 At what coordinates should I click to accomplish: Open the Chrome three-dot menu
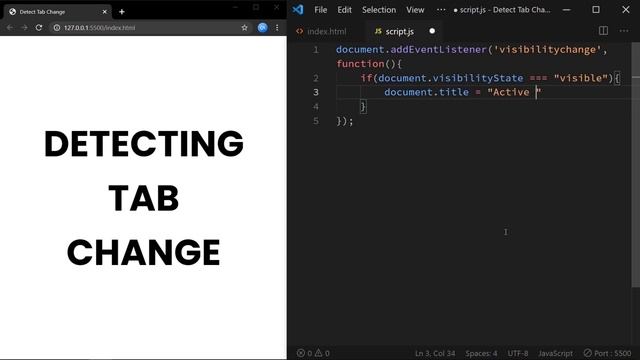coord(277,27)
